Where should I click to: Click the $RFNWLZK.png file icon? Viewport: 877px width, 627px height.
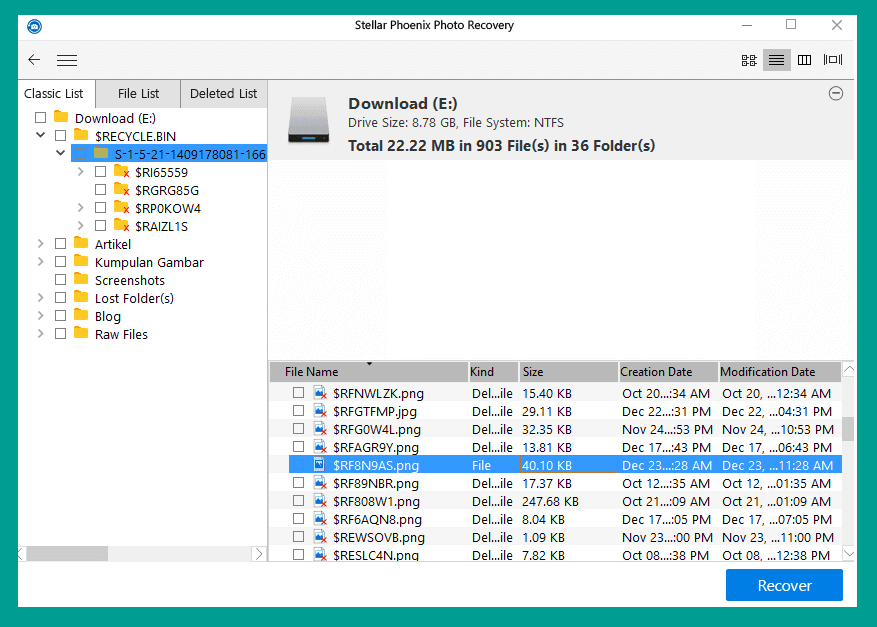[320, 393]
